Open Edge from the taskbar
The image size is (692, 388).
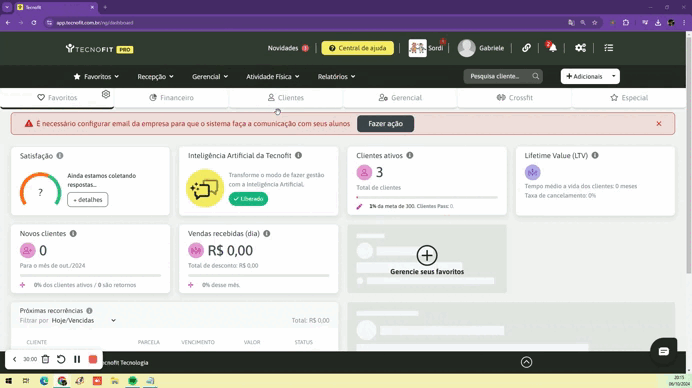tap(44, 381)
